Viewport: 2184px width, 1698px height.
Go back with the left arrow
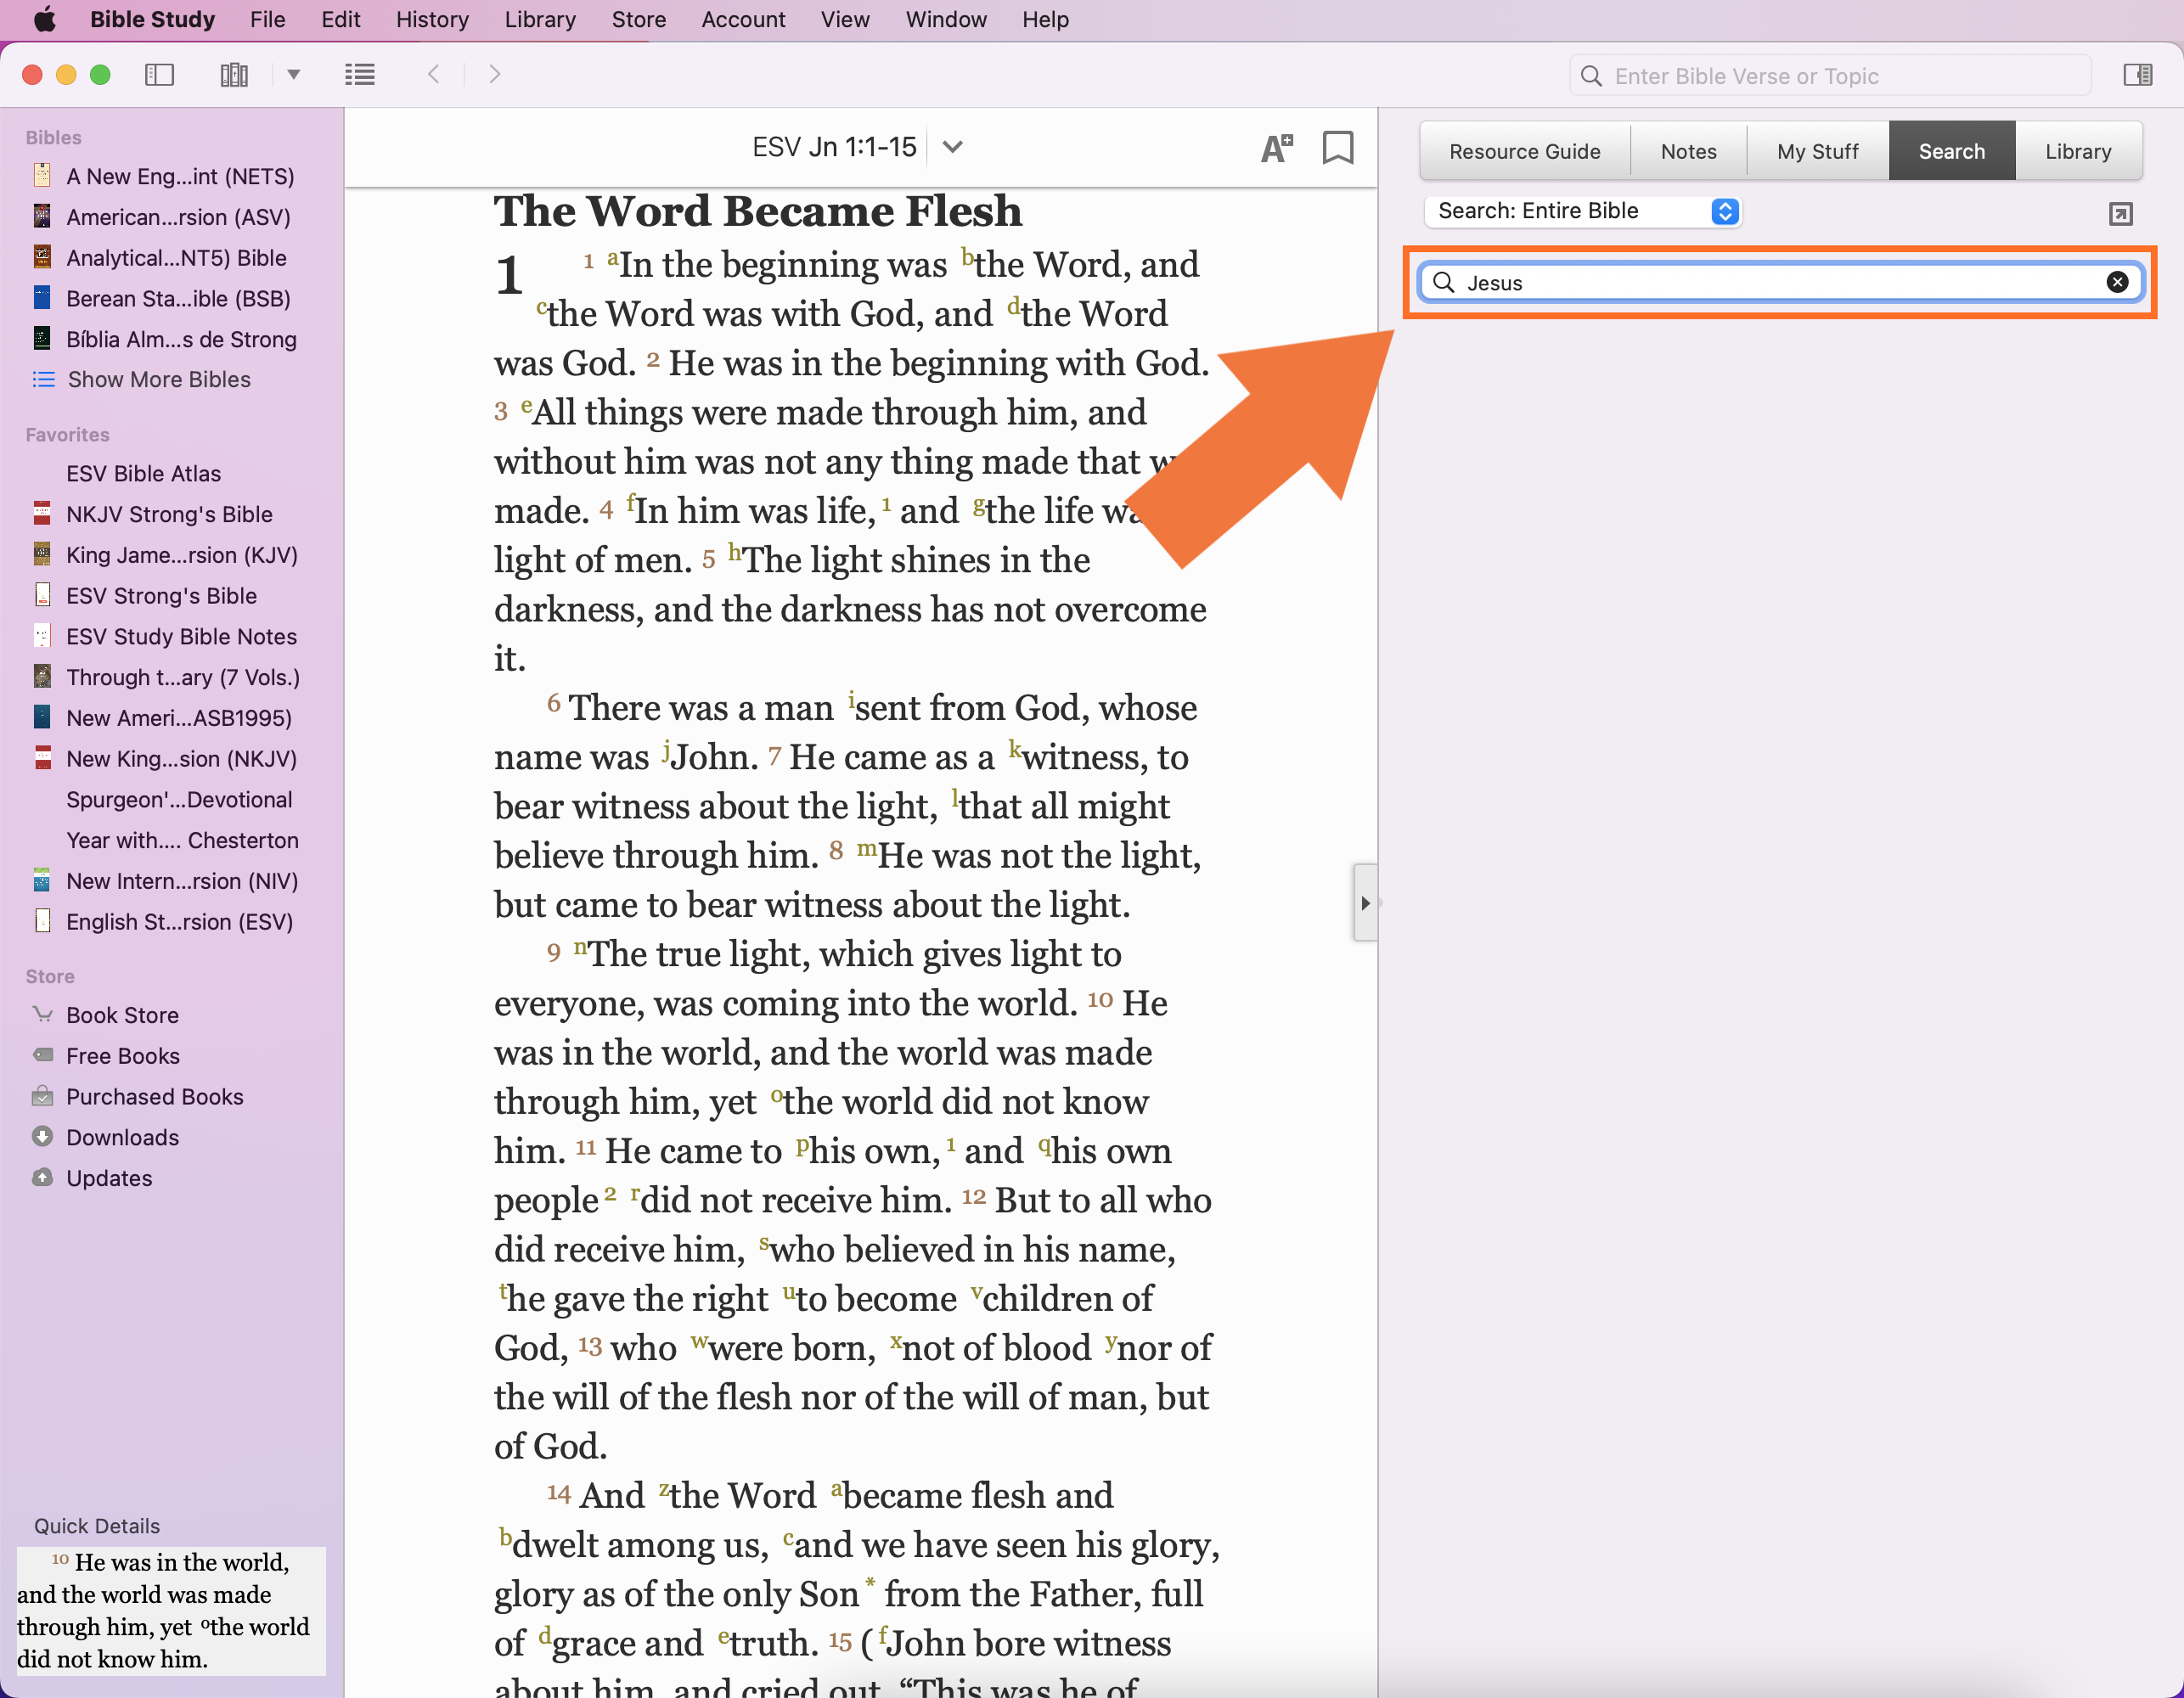click(x=434, y=75)
